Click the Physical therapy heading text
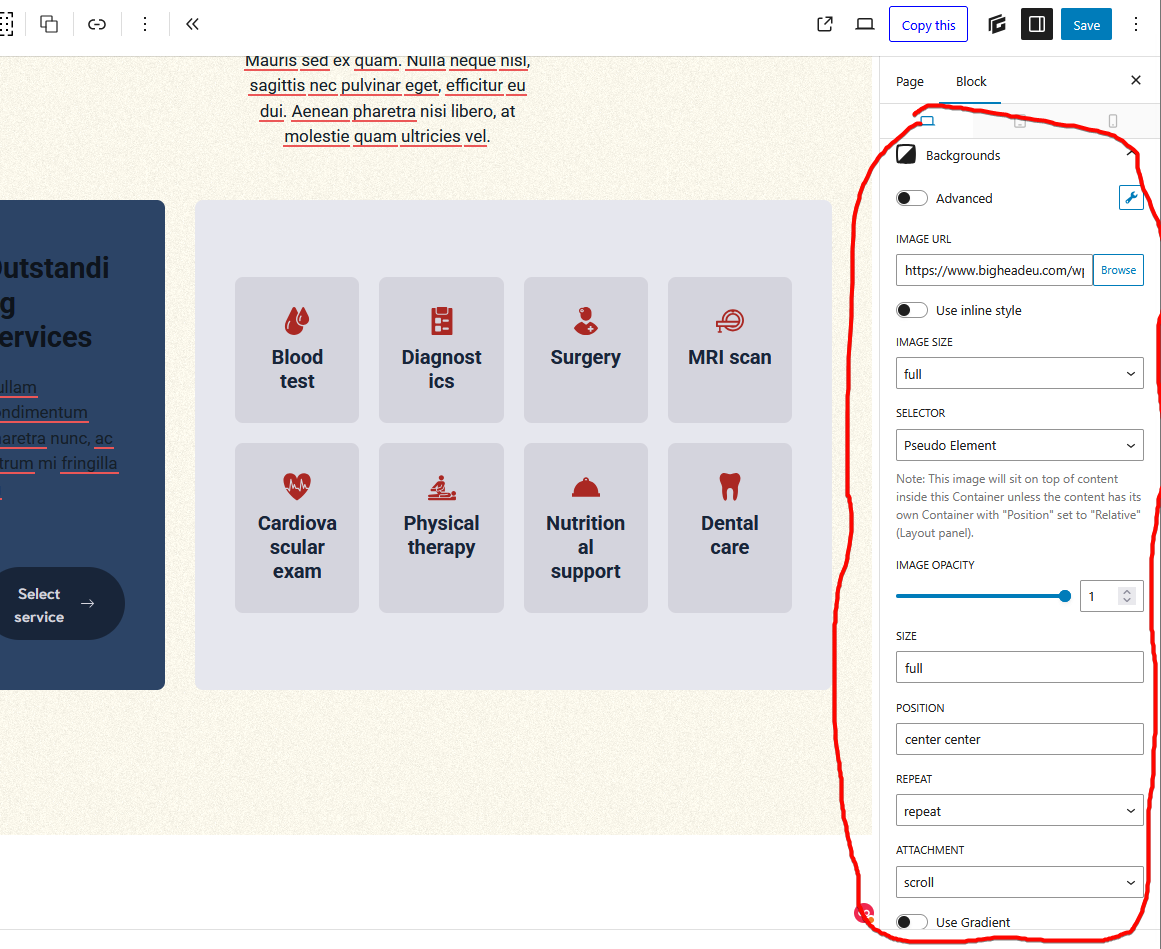 pos(442,534)
